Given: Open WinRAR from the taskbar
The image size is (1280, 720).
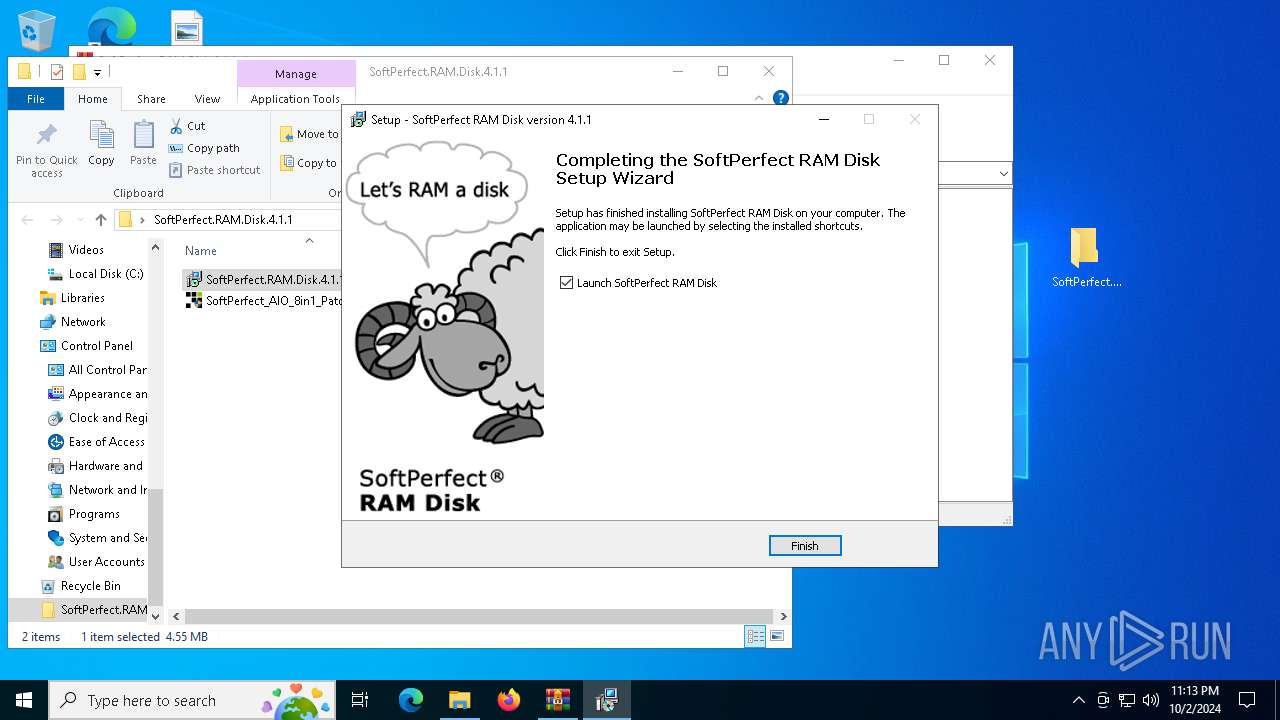Looking at the screenshot, I should click(x=557, y=700).
